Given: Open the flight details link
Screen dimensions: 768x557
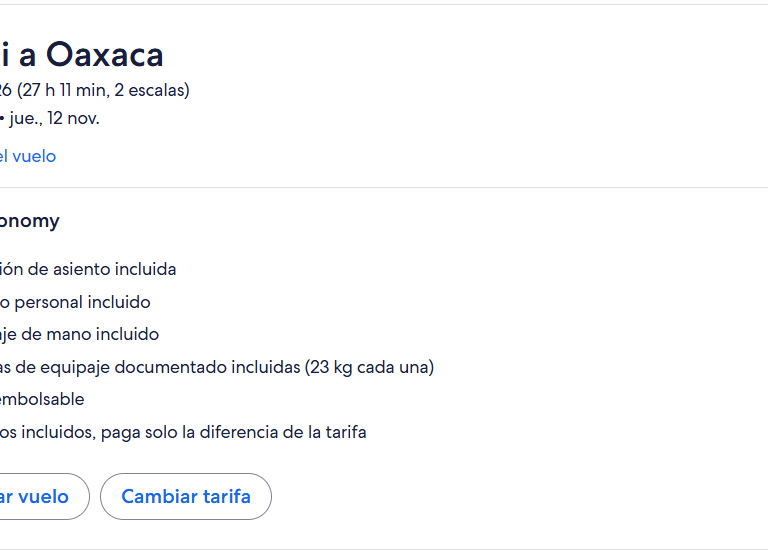Looking at the screenshot, I should pos(28,156).
